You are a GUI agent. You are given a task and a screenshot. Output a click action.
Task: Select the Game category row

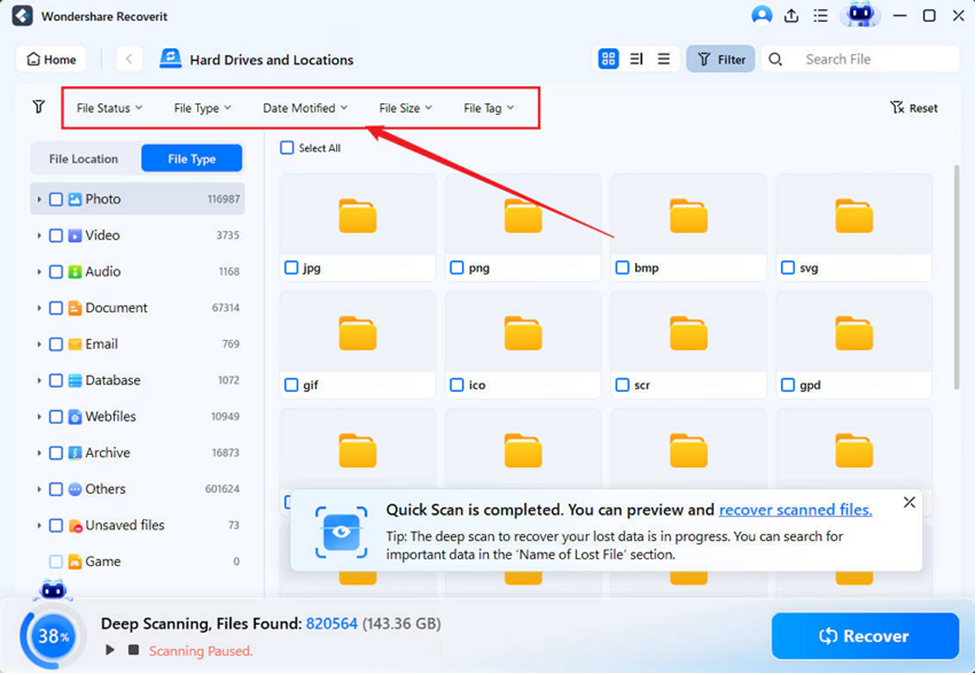click(x=138, y=563)
